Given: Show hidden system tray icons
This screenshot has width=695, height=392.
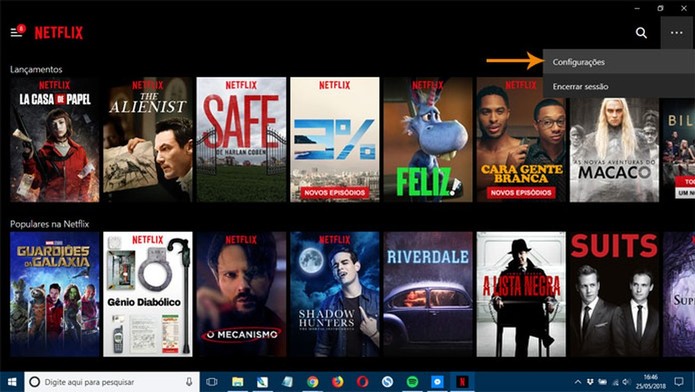Looking at the screenshot, I should coord(578,382).
